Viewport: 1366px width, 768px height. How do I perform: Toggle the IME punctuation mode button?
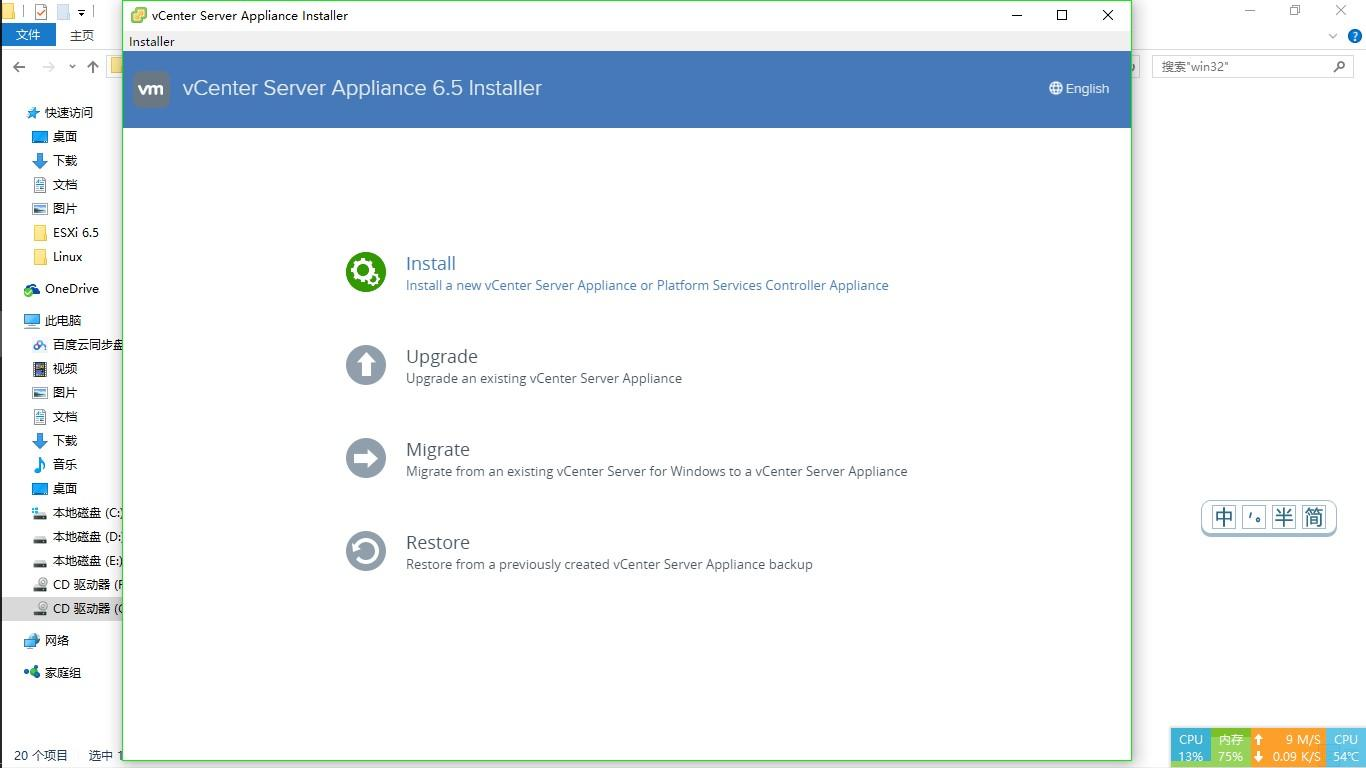1254,517
